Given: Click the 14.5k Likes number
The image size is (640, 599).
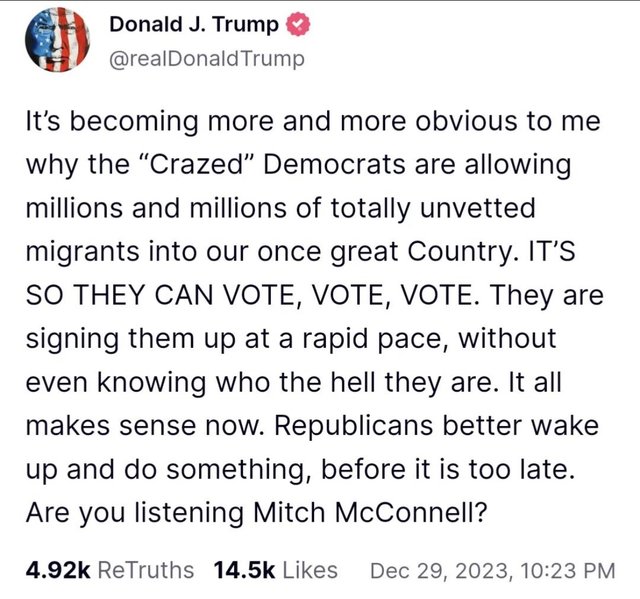Looking at the screenshot, I should tap(241, 570).
